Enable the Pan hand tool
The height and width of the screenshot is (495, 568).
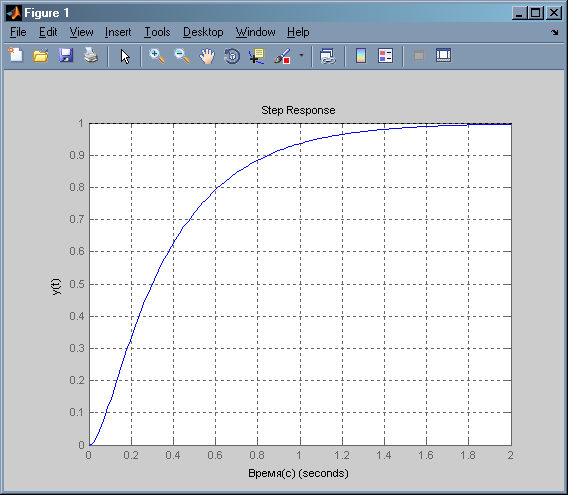point(207,56)
